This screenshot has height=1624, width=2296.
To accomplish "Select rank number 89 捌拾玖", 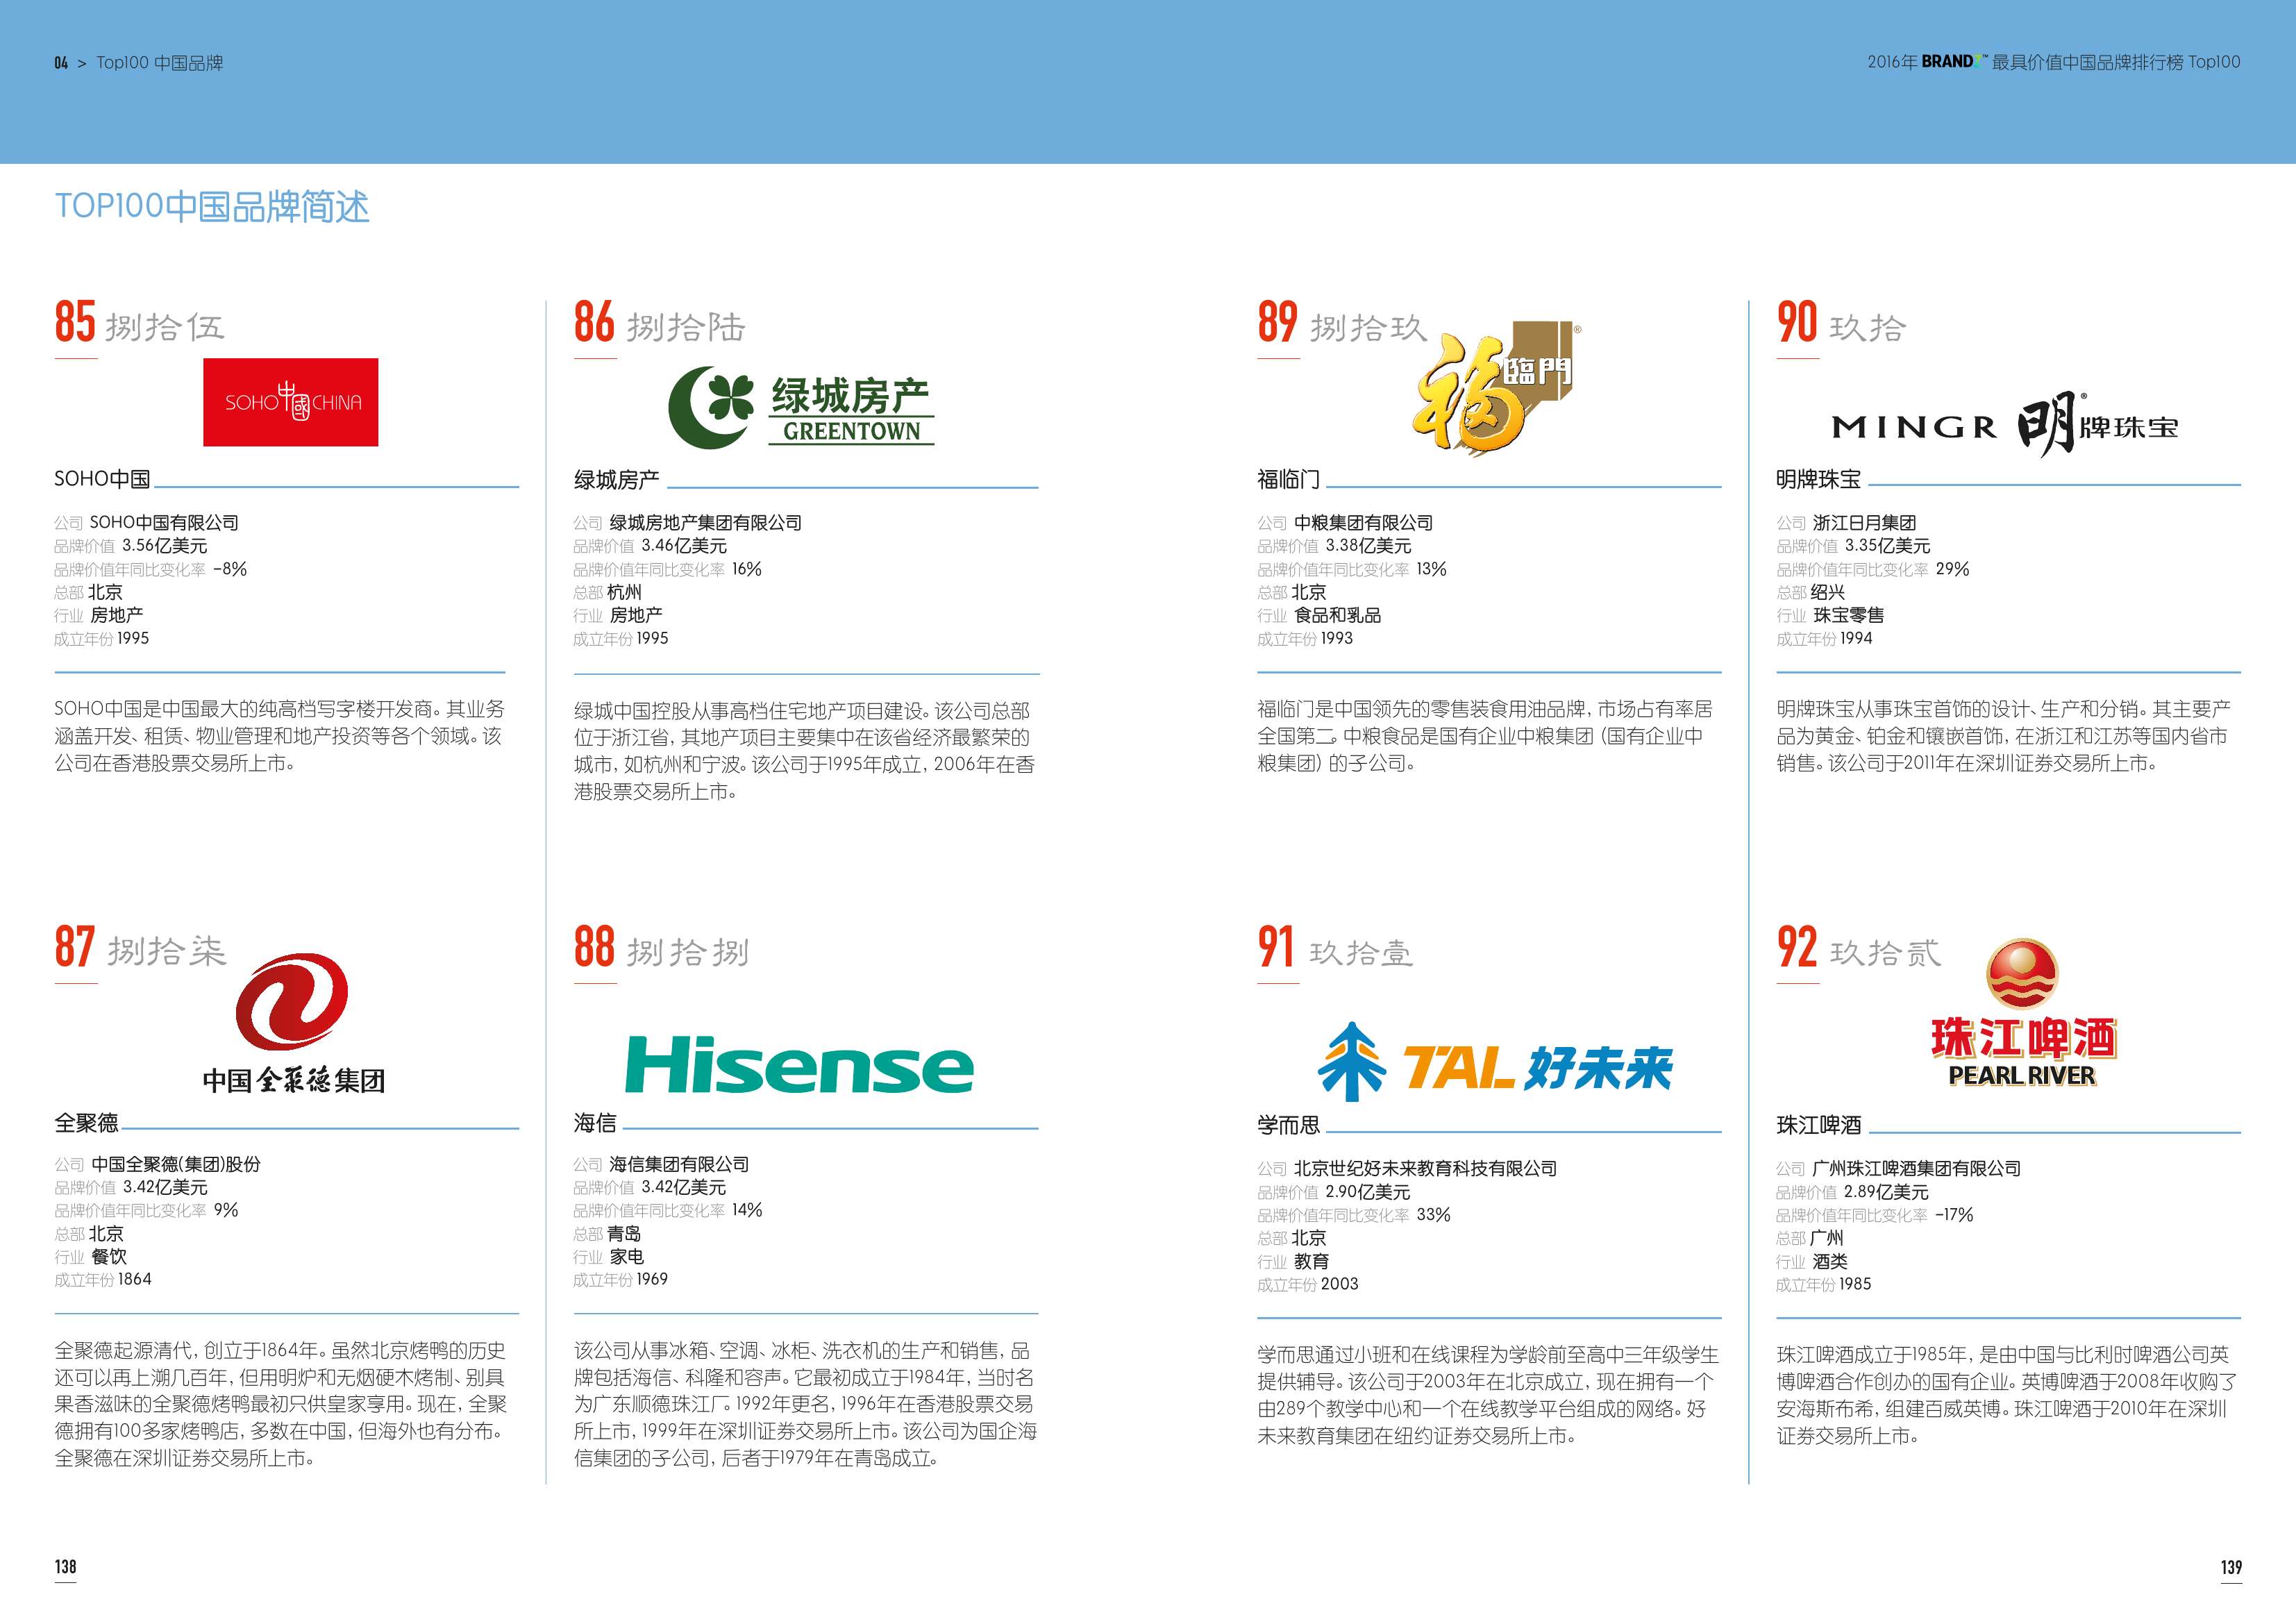I will coord(1342,323).
